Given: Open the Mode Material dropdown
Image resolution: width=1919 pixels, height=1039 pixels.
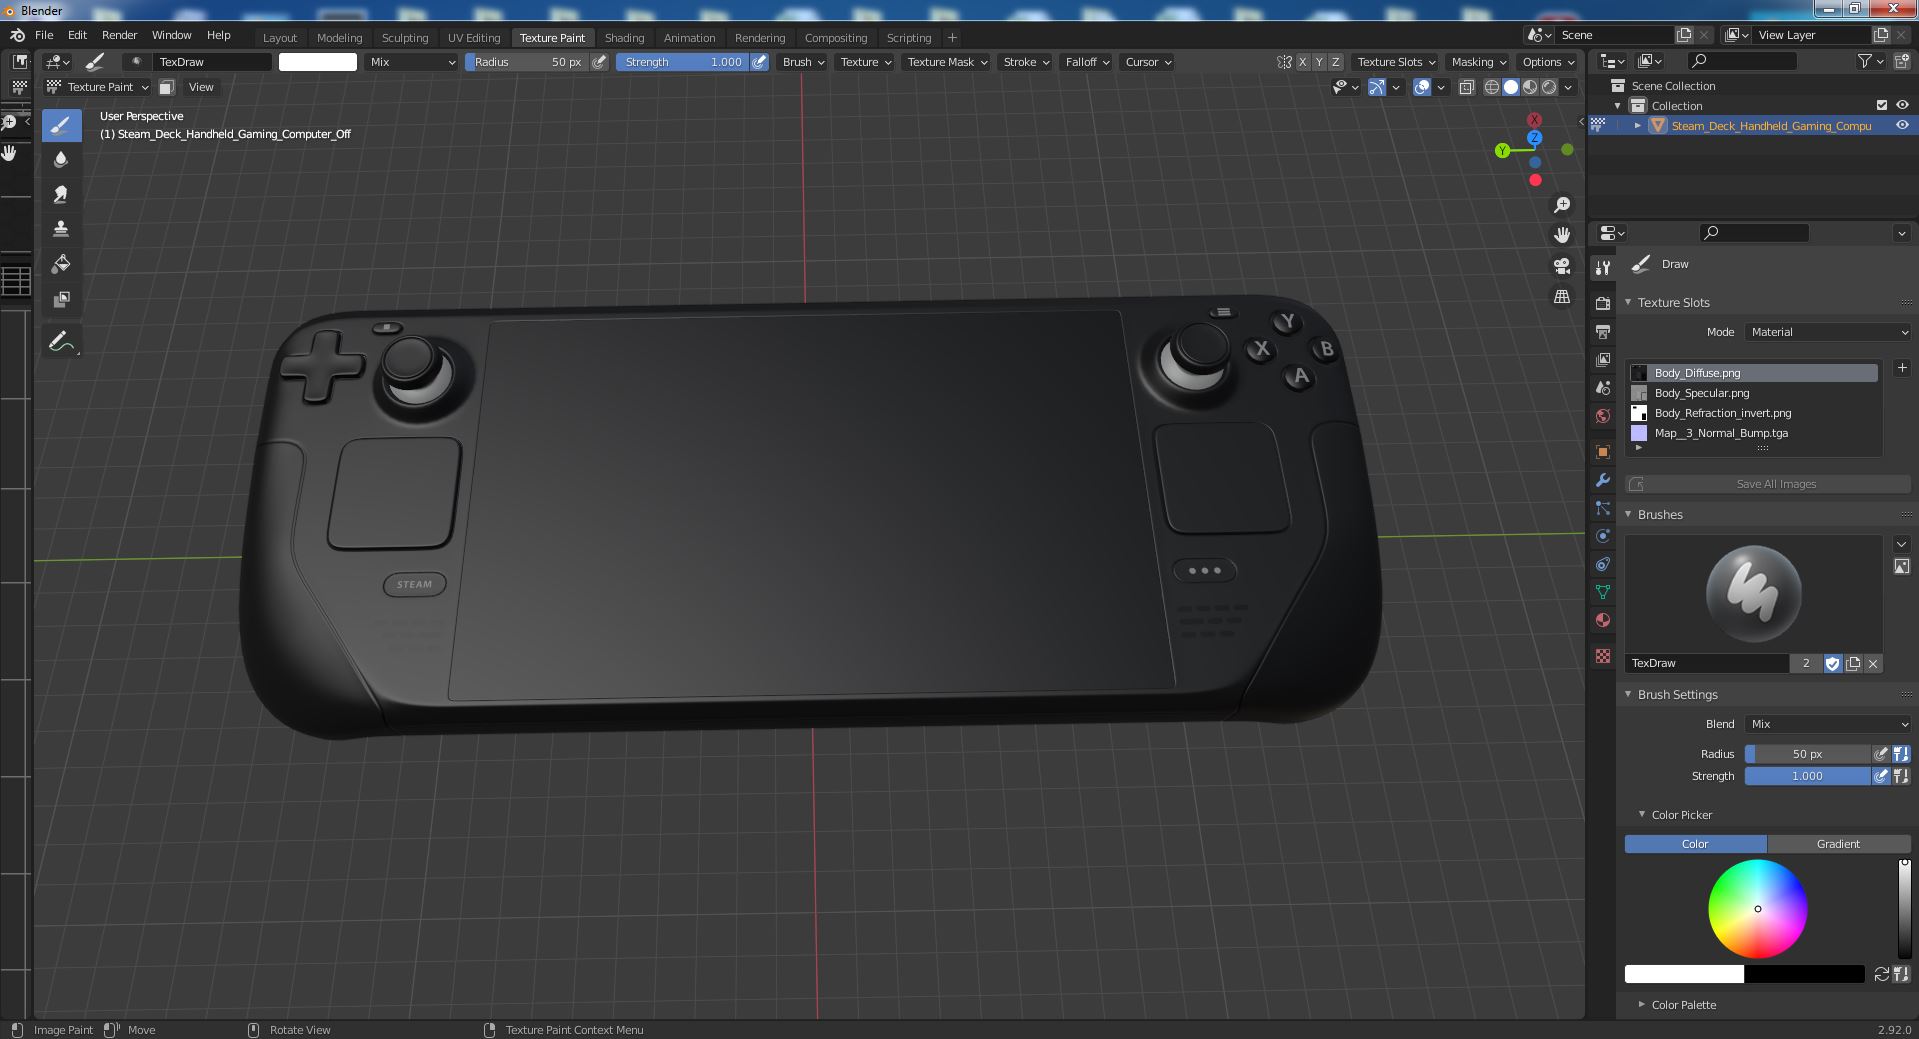Looking at the screenshot, I should [x=1828, y=332].
